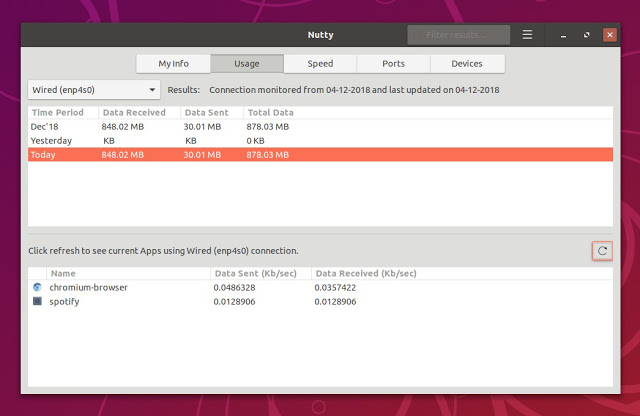Sort apps by Data Sent (Kb/sec) header
Image resolution: width=640 pixels, height=416 pixels.
(261, 274)
